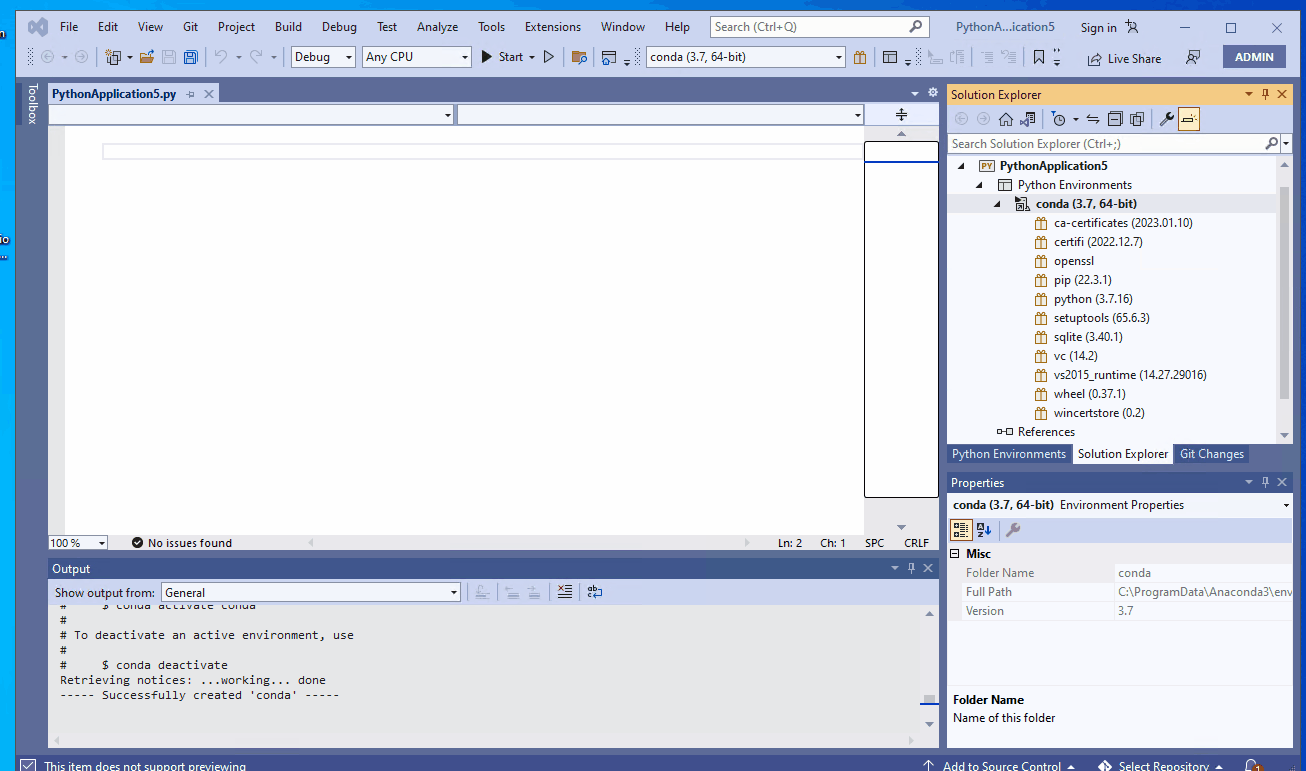Pin the Output panel

tap(911, 568)
